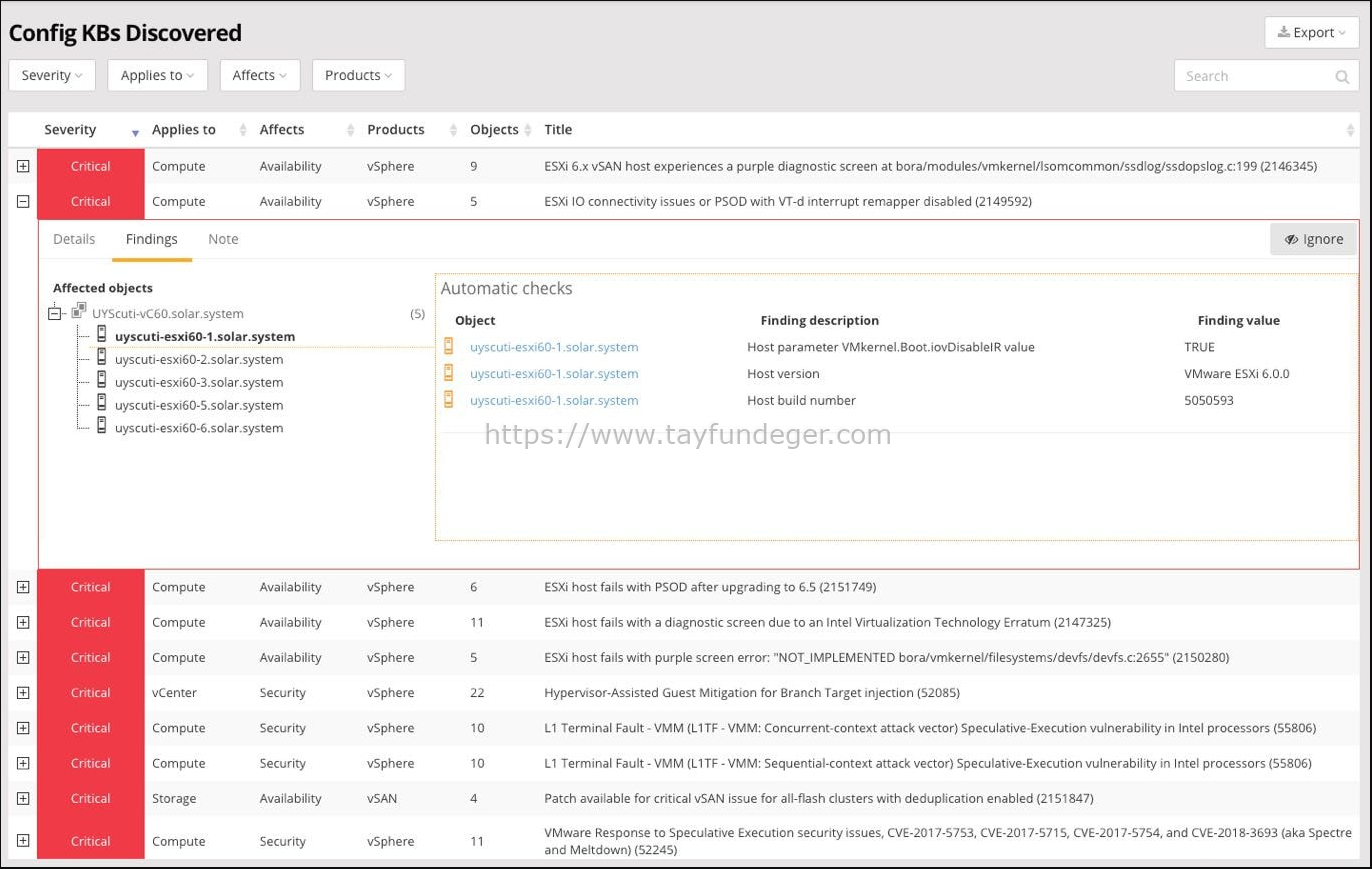This screenshot has width=1372, height=869.
Task: Click objects count "22" in vCenter row
Action: click(477, 692)
